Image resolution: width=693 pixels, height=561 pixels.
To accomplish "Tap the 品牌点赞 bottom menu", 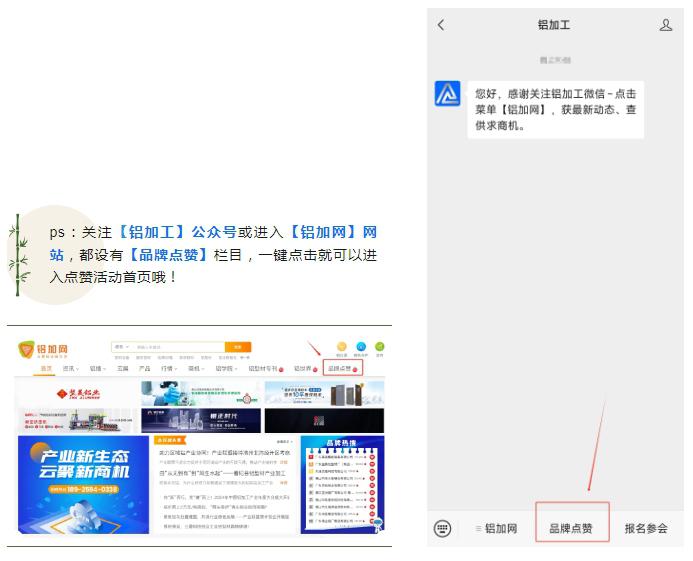I will coord(571,528).
